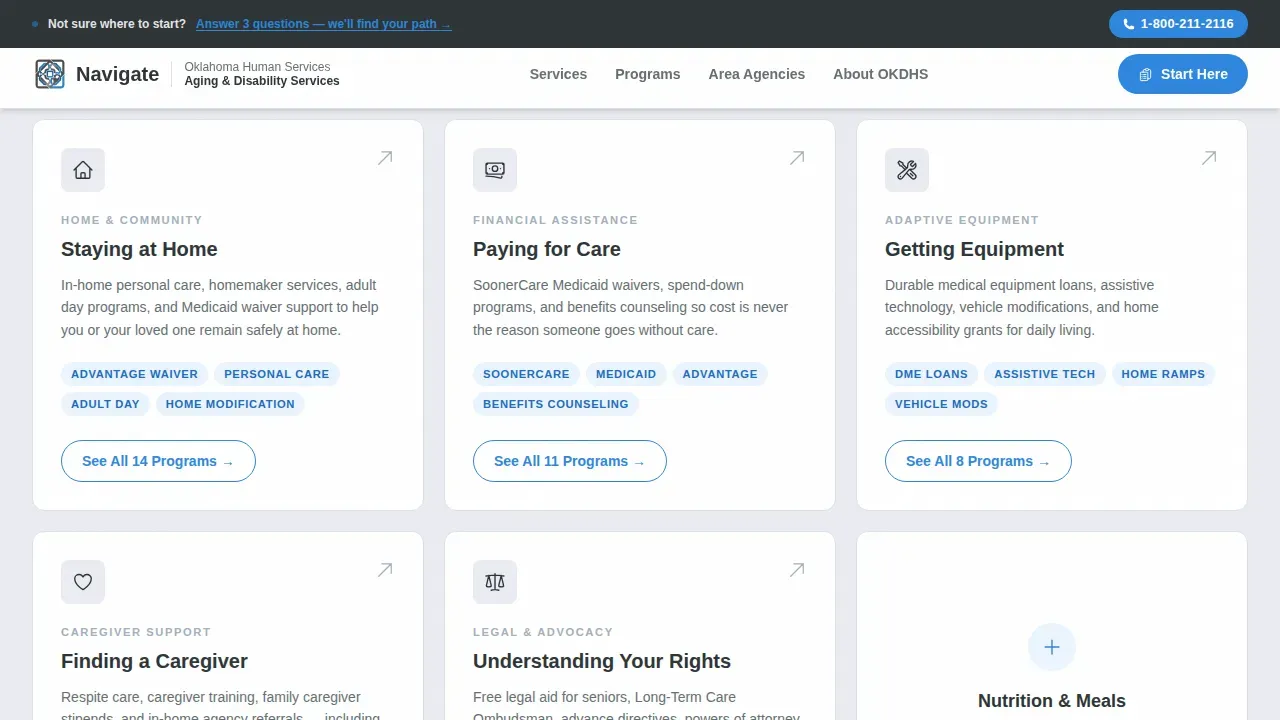
Task: Click the plus icon above Nutrition & Meals
Action: pos(1052,647)
